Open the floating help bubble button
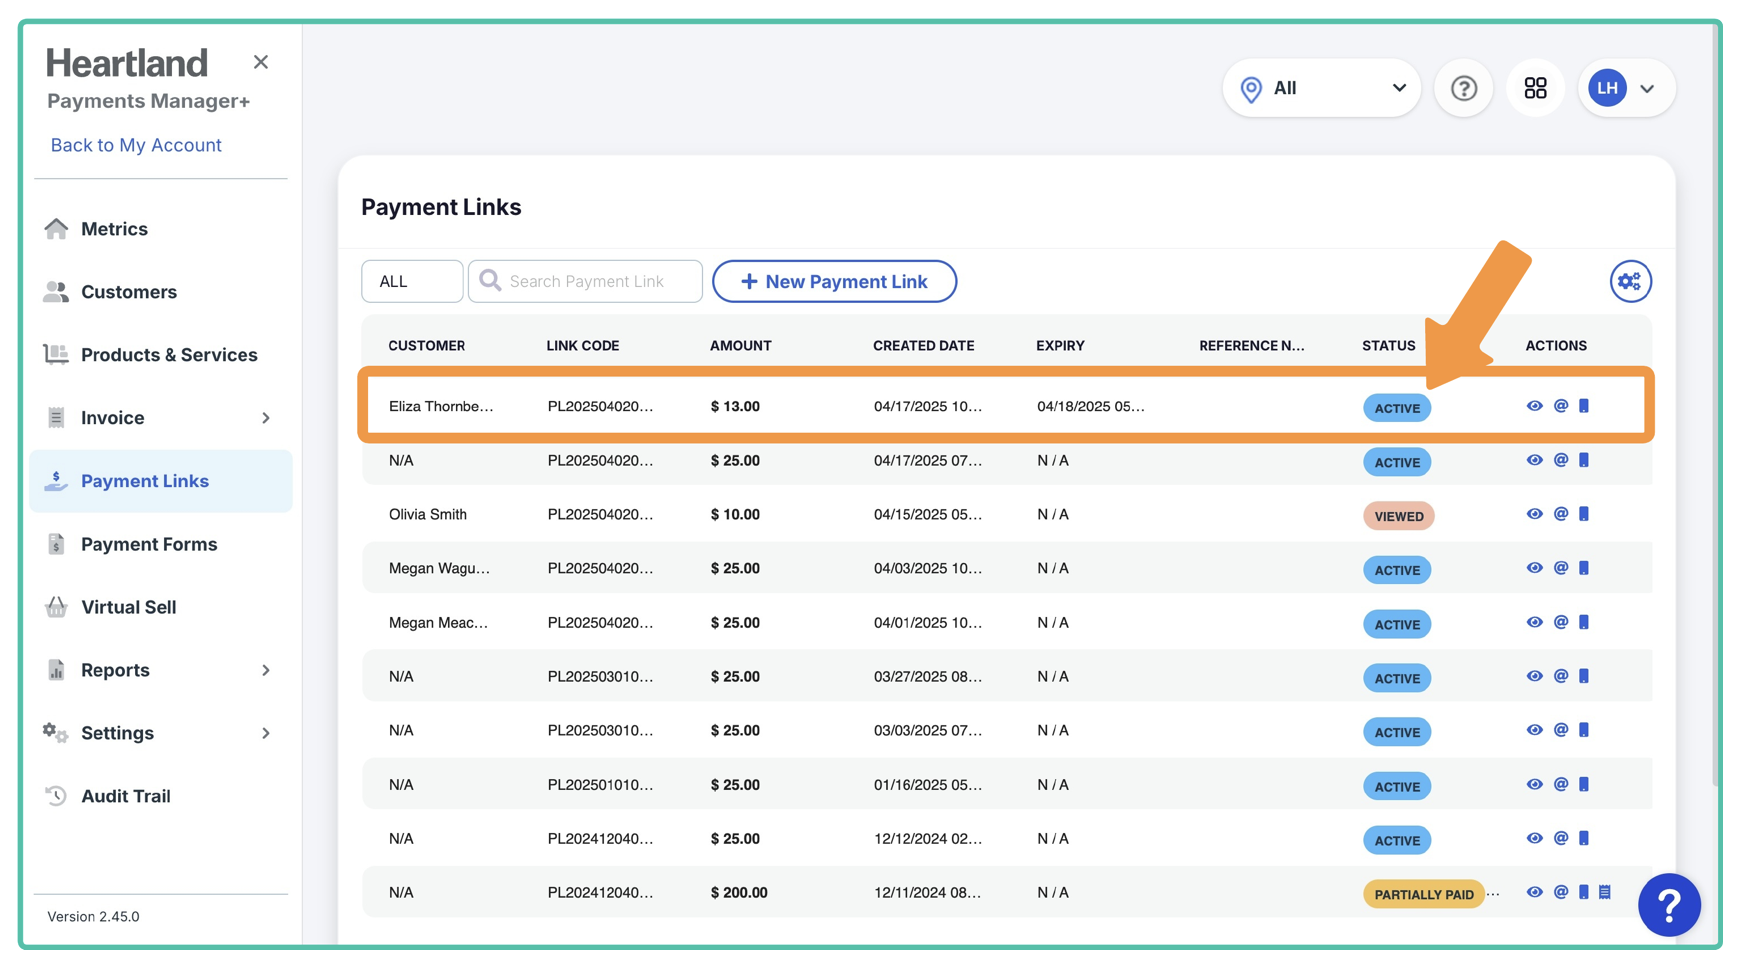The width and height of the screenshot is (1748, 968). [x=1668, y=905]
